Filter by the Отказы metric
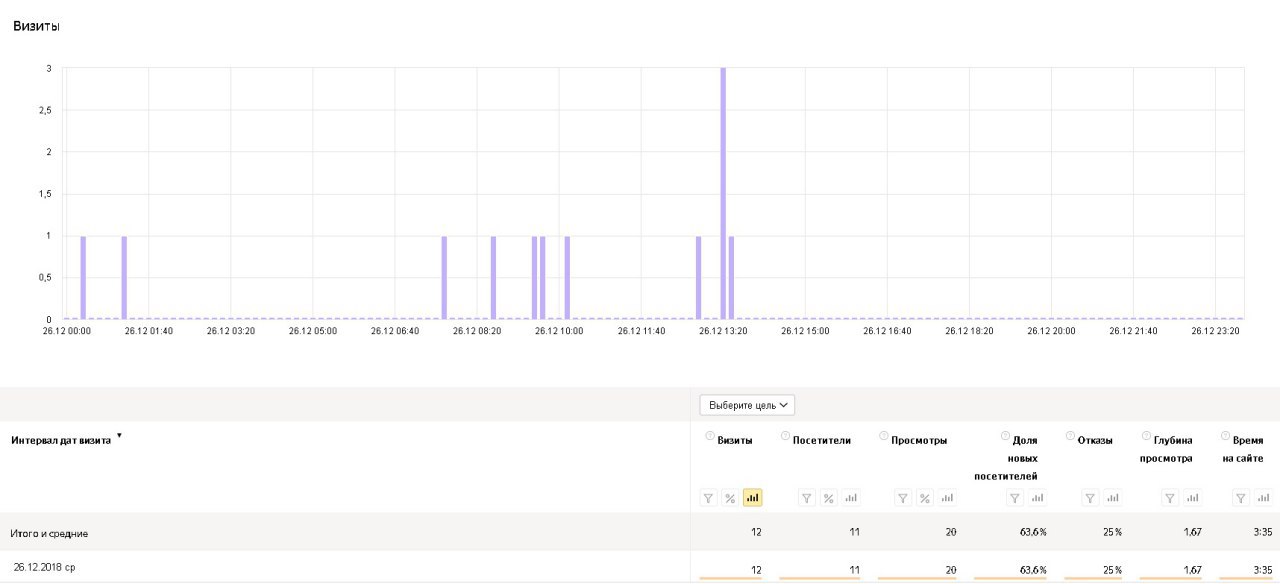 click(x=1090, y=498)
